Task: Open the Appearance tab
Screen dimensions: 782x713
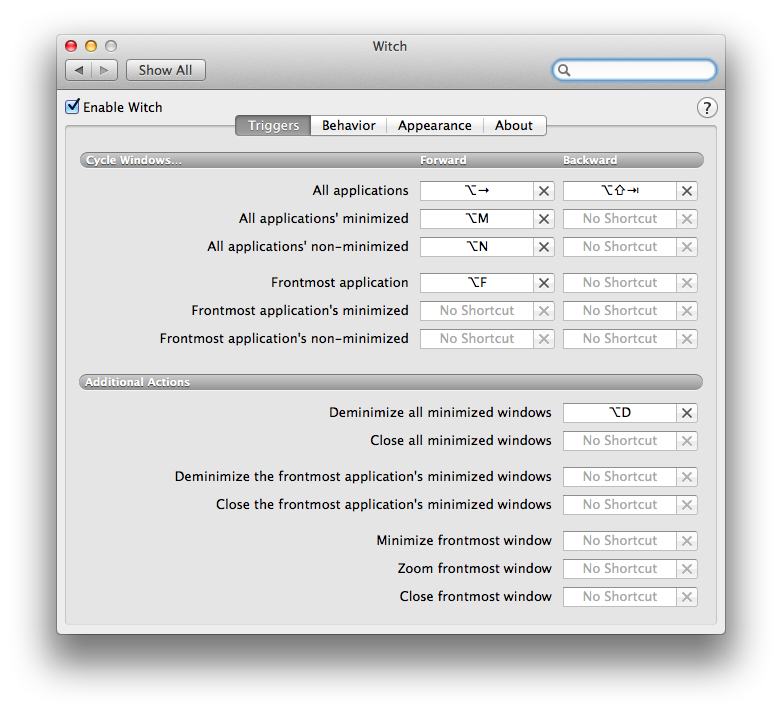Action: tap(434, 125)
